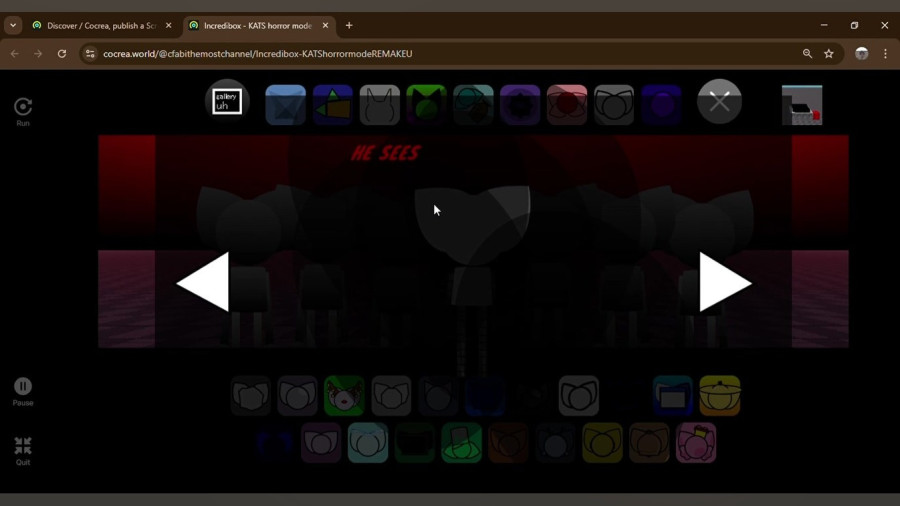Choose the light teal cat-eared icon
The width and height of the screenshot is (900, 506).
(x=368, y=443)
